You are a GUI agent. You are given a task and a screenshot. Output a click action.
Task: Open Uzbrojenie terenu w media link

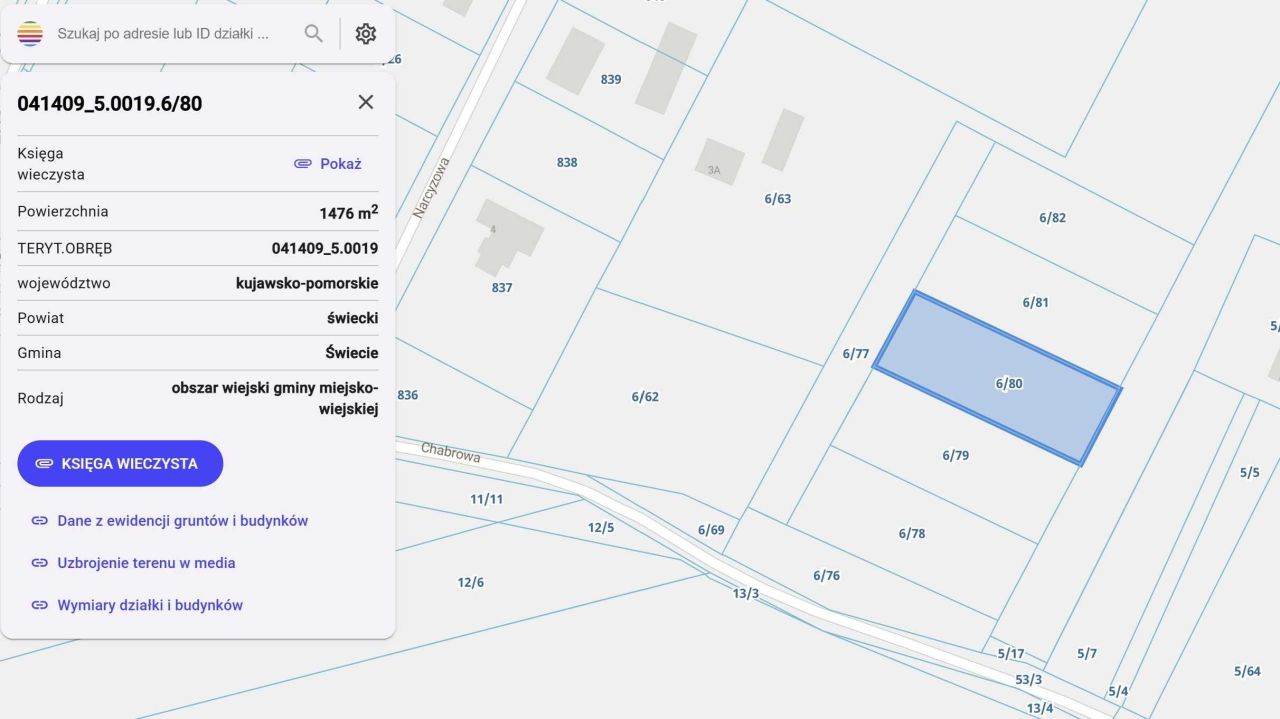[x=134, y=563]
